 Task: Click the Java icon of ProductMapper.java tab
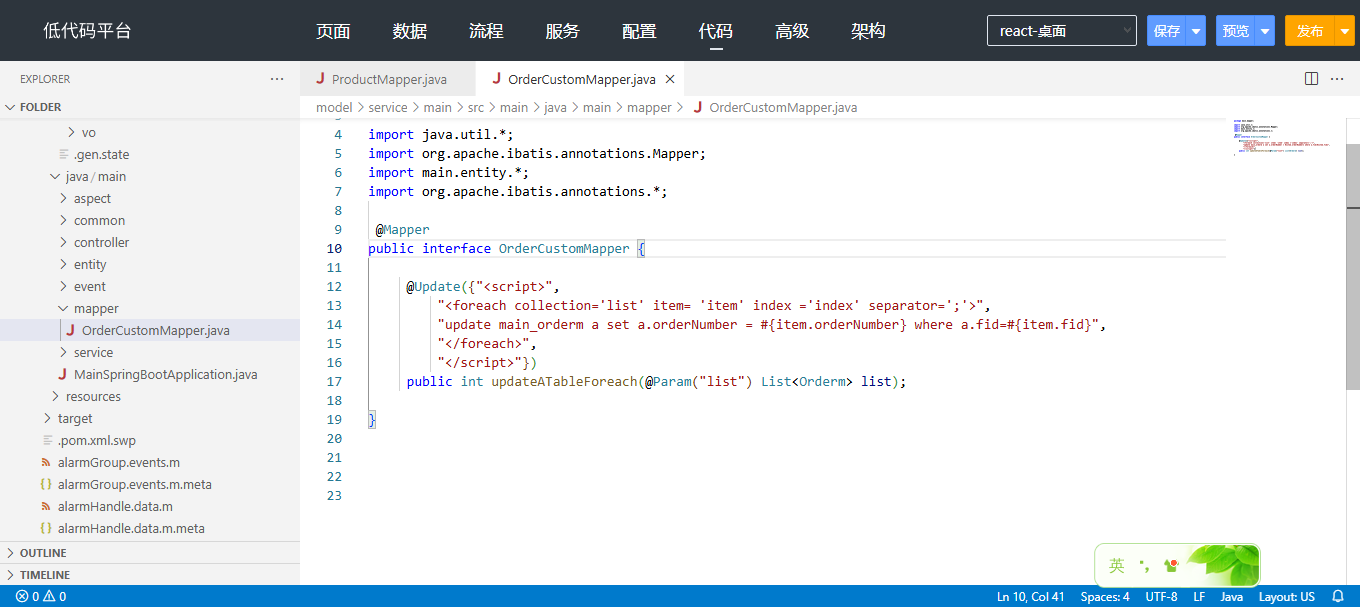[320, 79]
